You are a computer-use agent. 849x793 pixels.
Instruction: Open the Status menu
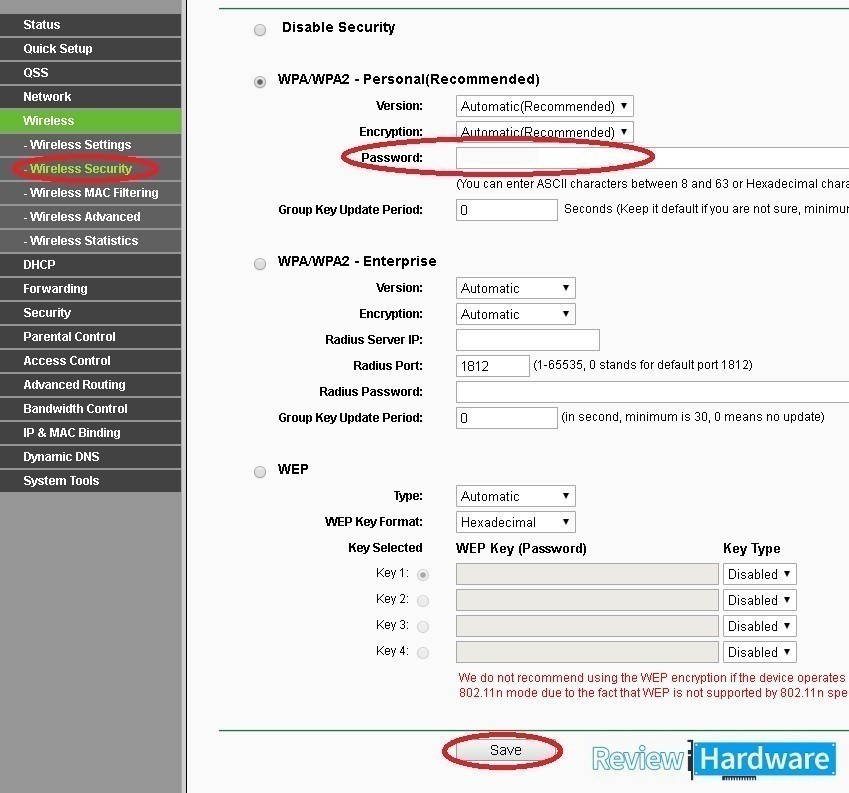[90, 25]
